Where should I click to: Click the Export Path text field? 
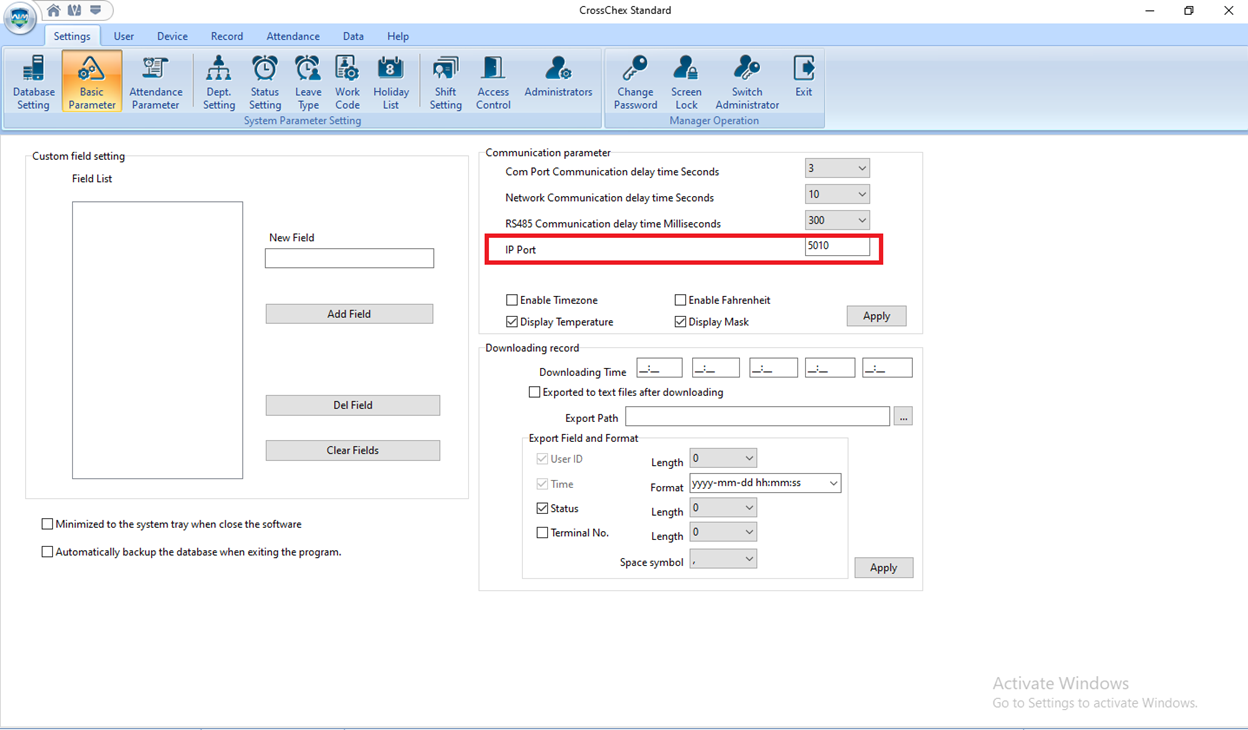[757, 416]
